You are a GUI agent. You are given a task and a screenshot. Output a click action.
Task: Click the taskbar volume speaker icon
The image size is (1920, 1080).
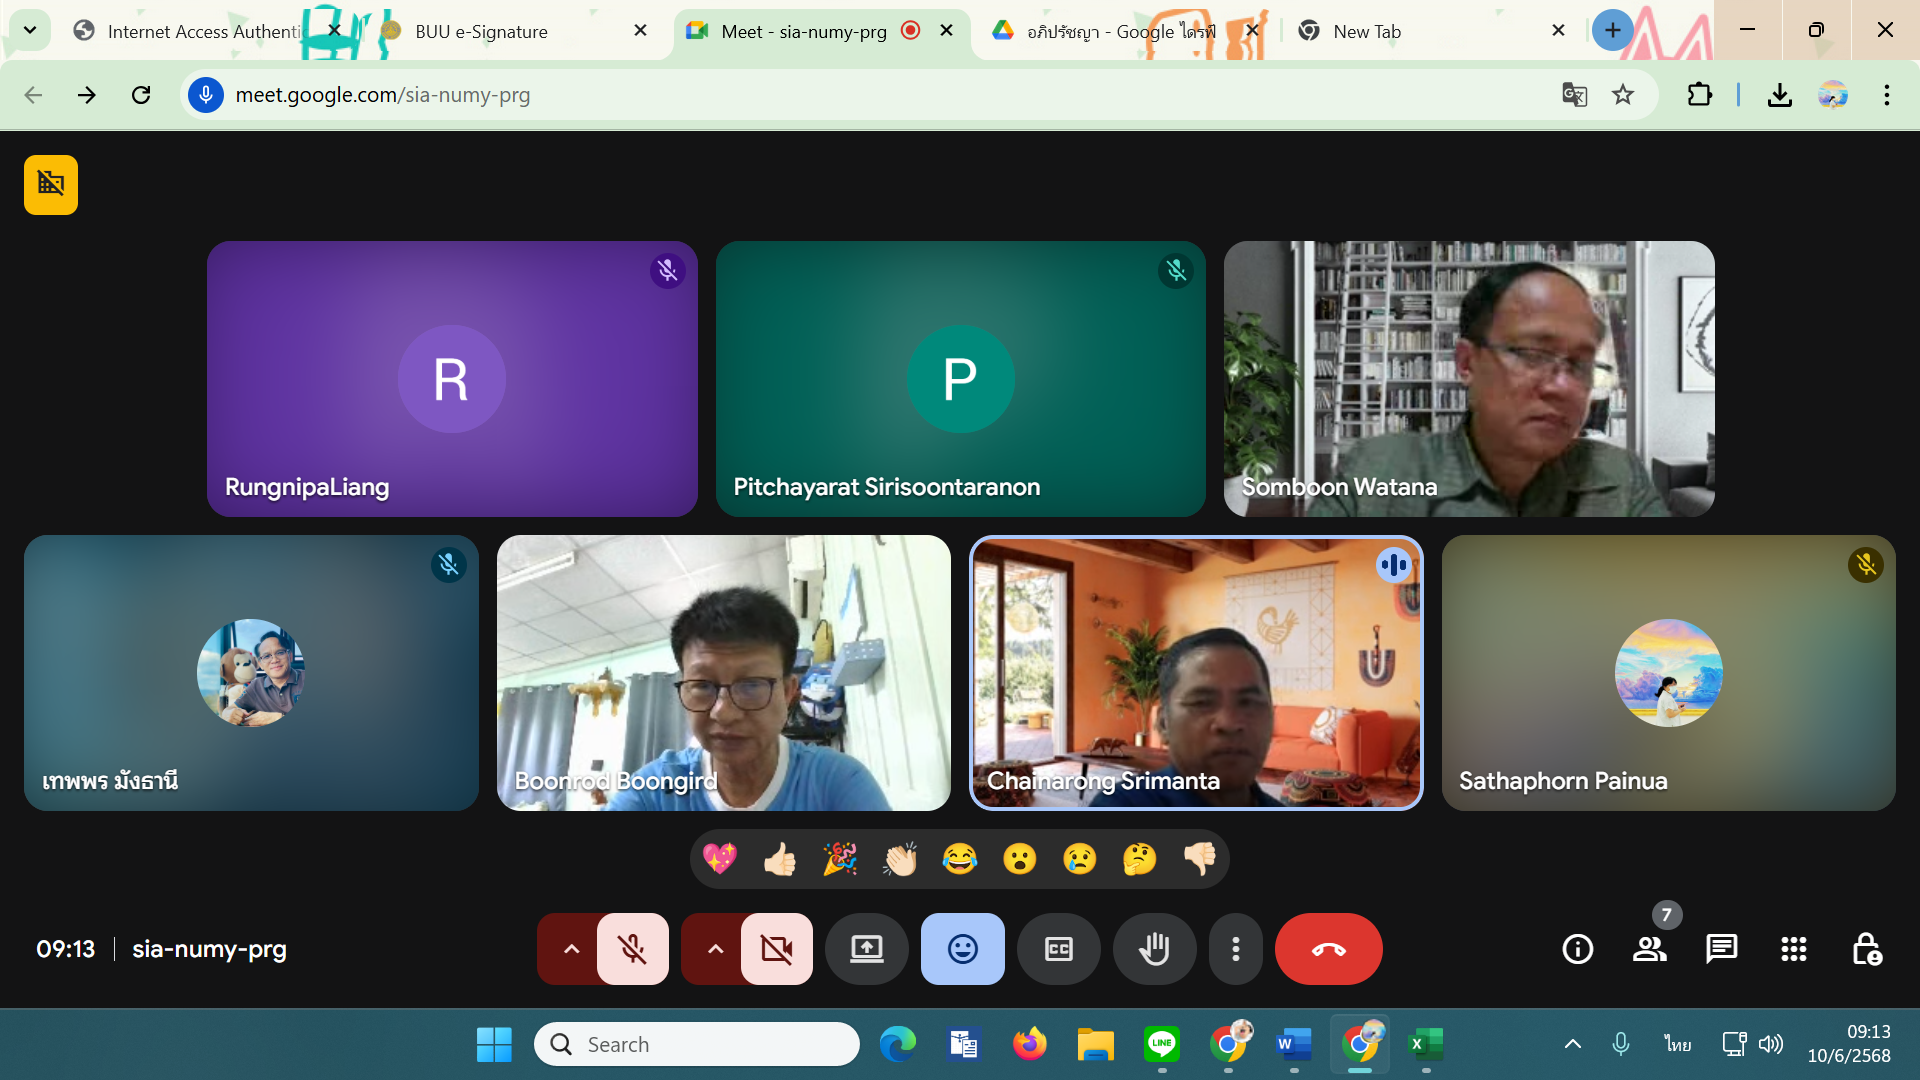(1771, 1044)
